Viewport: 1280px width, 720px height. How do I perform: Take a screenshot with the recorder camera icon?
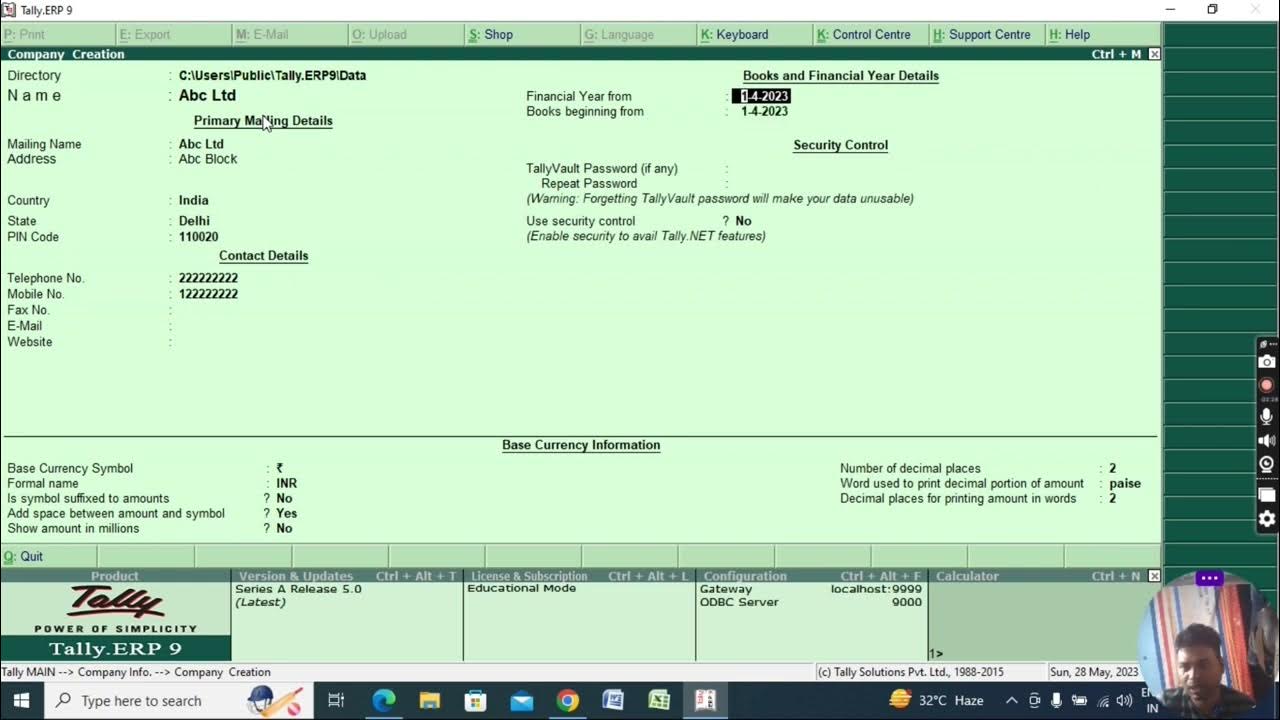pyautogui.click(x=1267, y=362)
